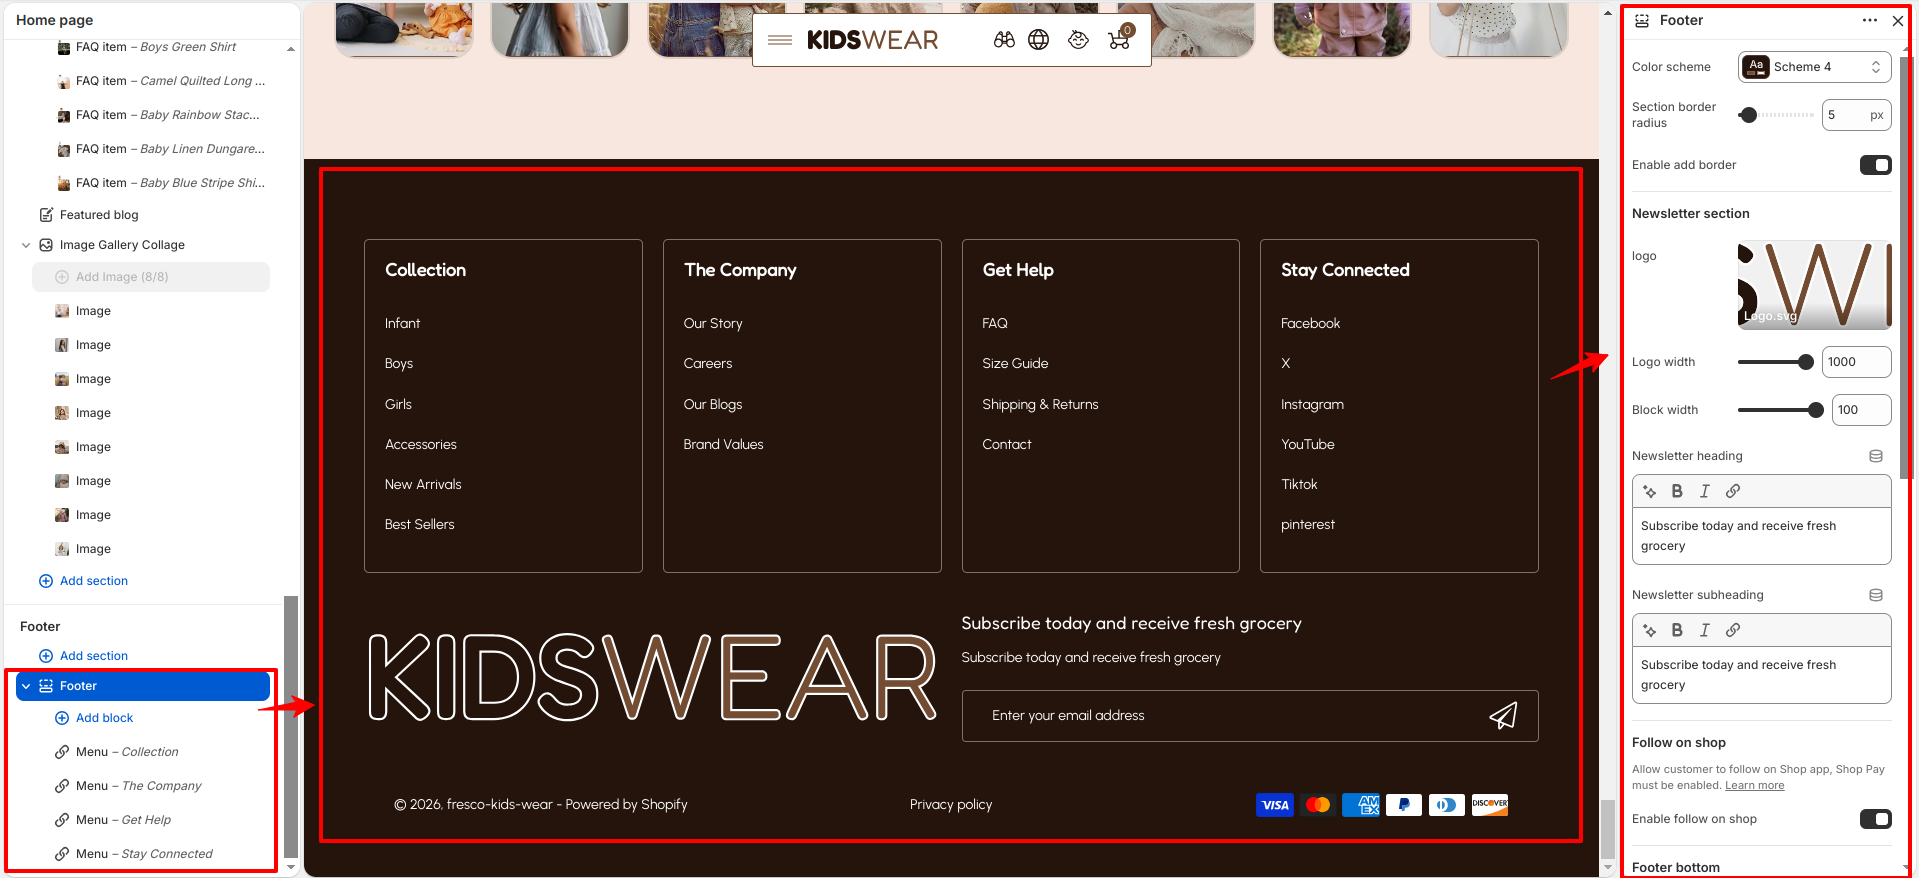Click the Block width value field
1919x878 pixels.
point(1861,410)
